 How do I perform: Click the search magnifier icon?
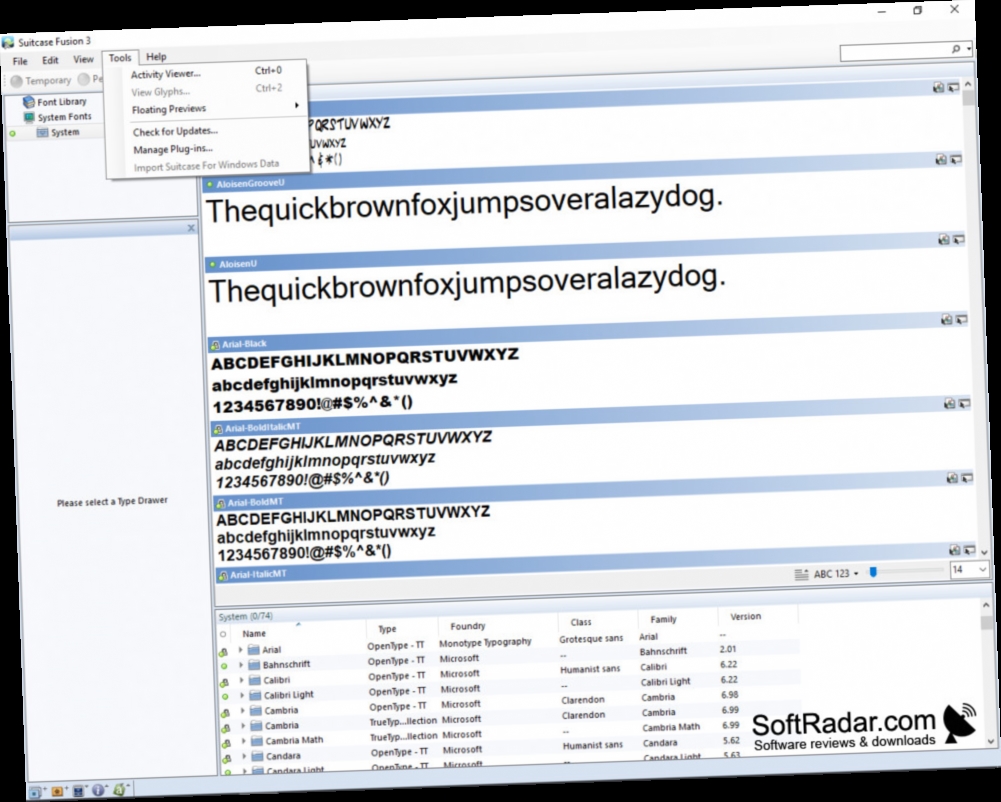click(x=956, y=49)
